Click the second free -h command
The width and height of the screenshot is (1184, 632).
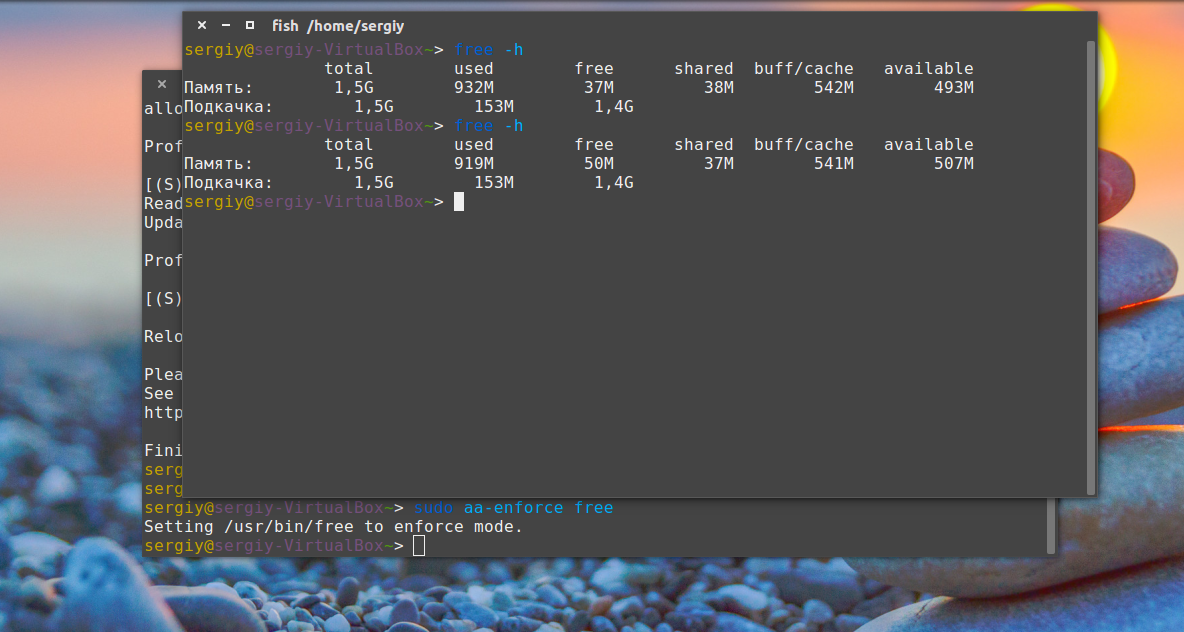pos(489,125)
